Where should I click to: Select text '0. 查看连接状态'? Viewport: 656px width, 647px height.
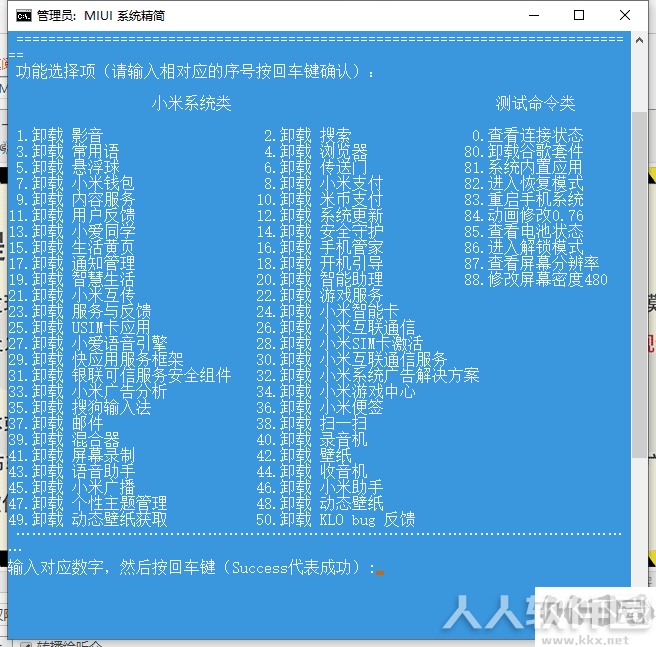527,136
